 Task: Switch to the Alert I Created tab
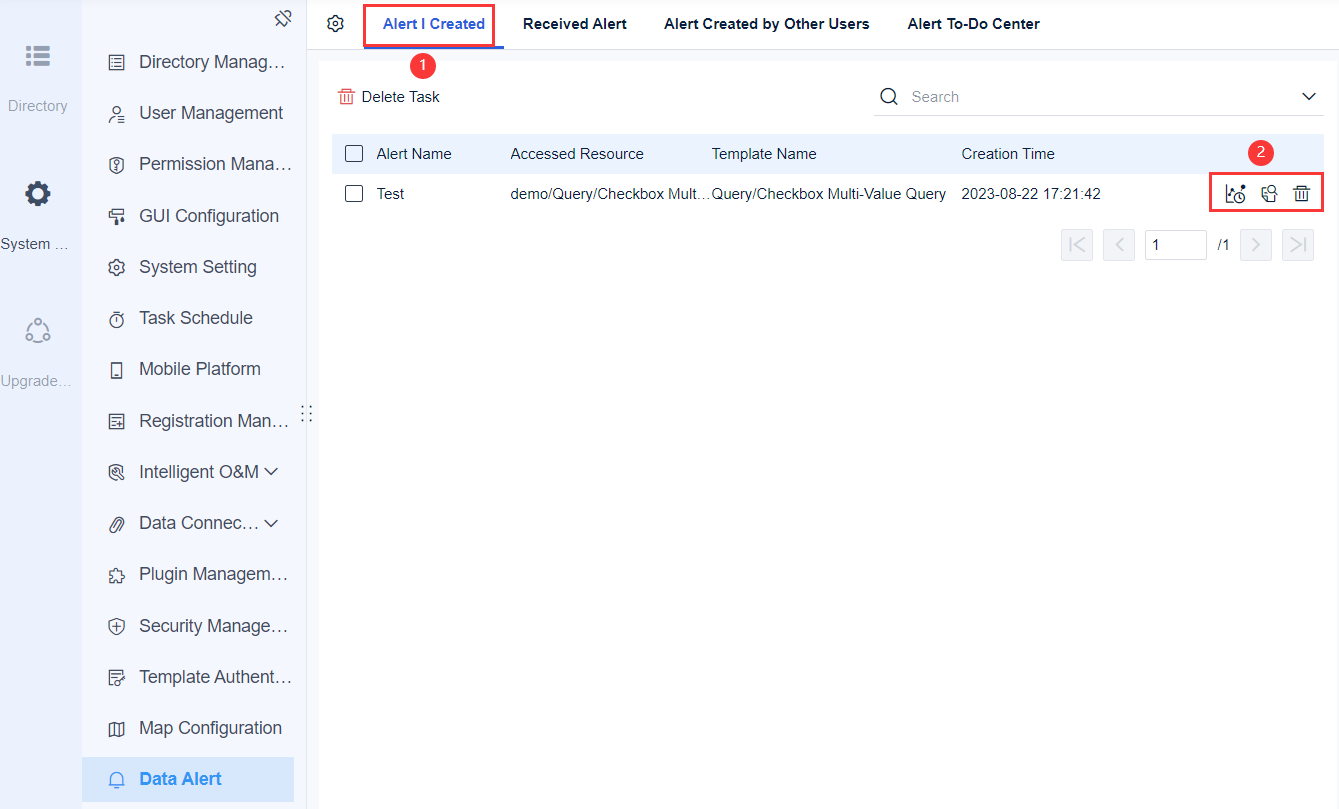point(434,24)
